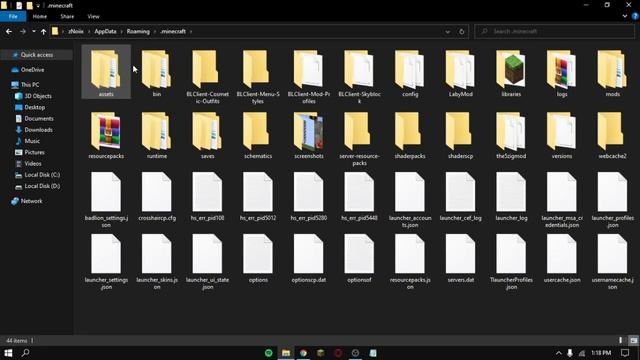This screenshot has height=360, width=640.
Task: Select the the5zigmod folder
Action: [x=511, y=135]
